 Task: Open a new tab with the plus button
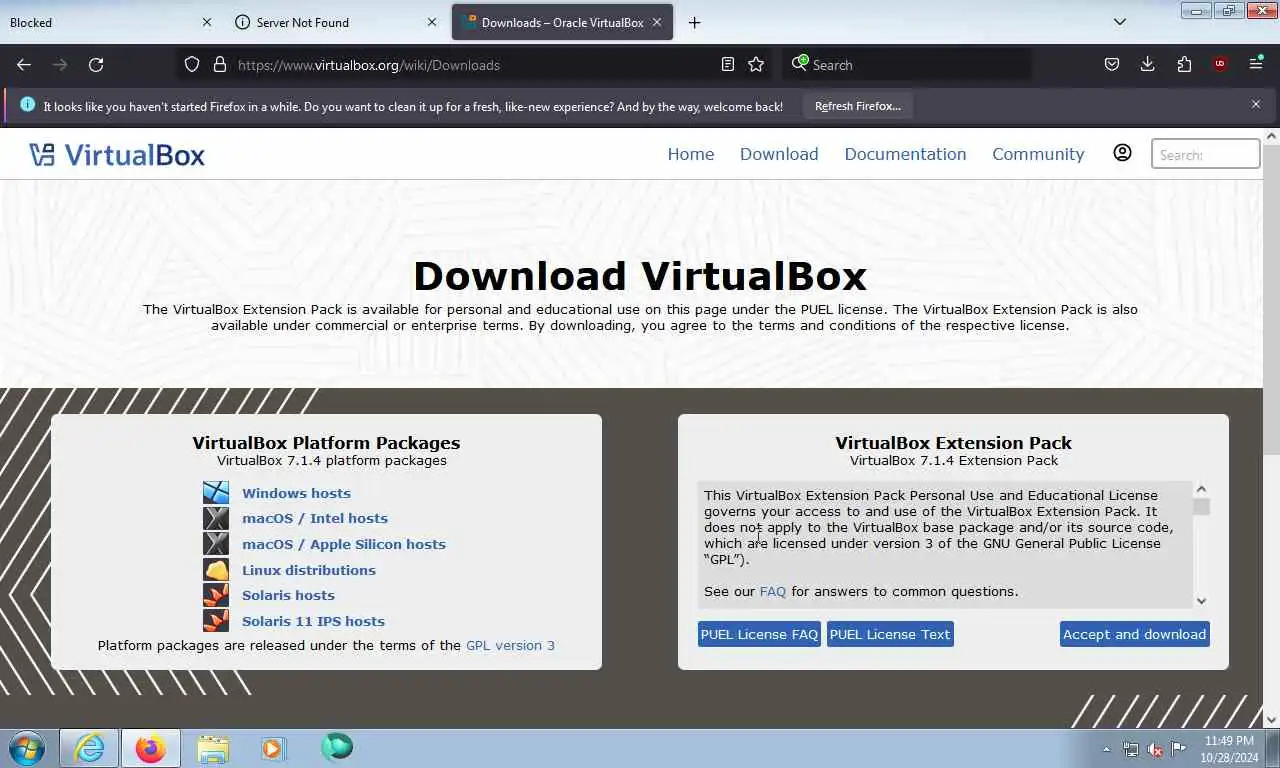point(694,22)
